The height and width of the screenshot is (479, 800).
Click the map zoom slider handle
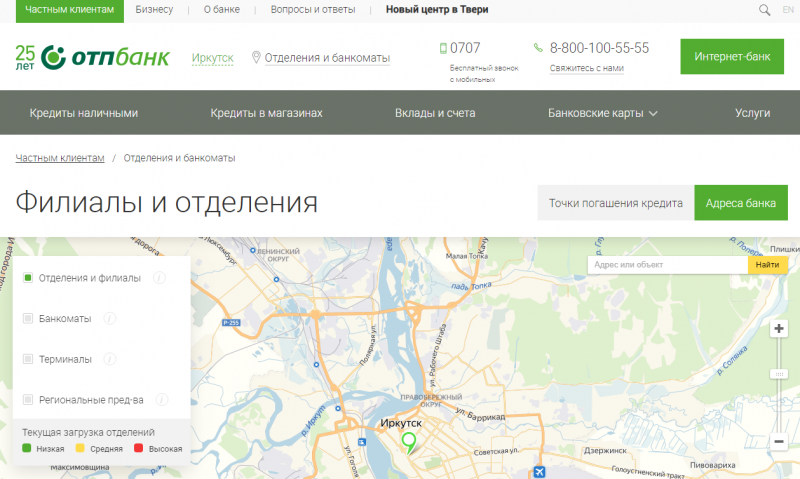pos(779,373)
